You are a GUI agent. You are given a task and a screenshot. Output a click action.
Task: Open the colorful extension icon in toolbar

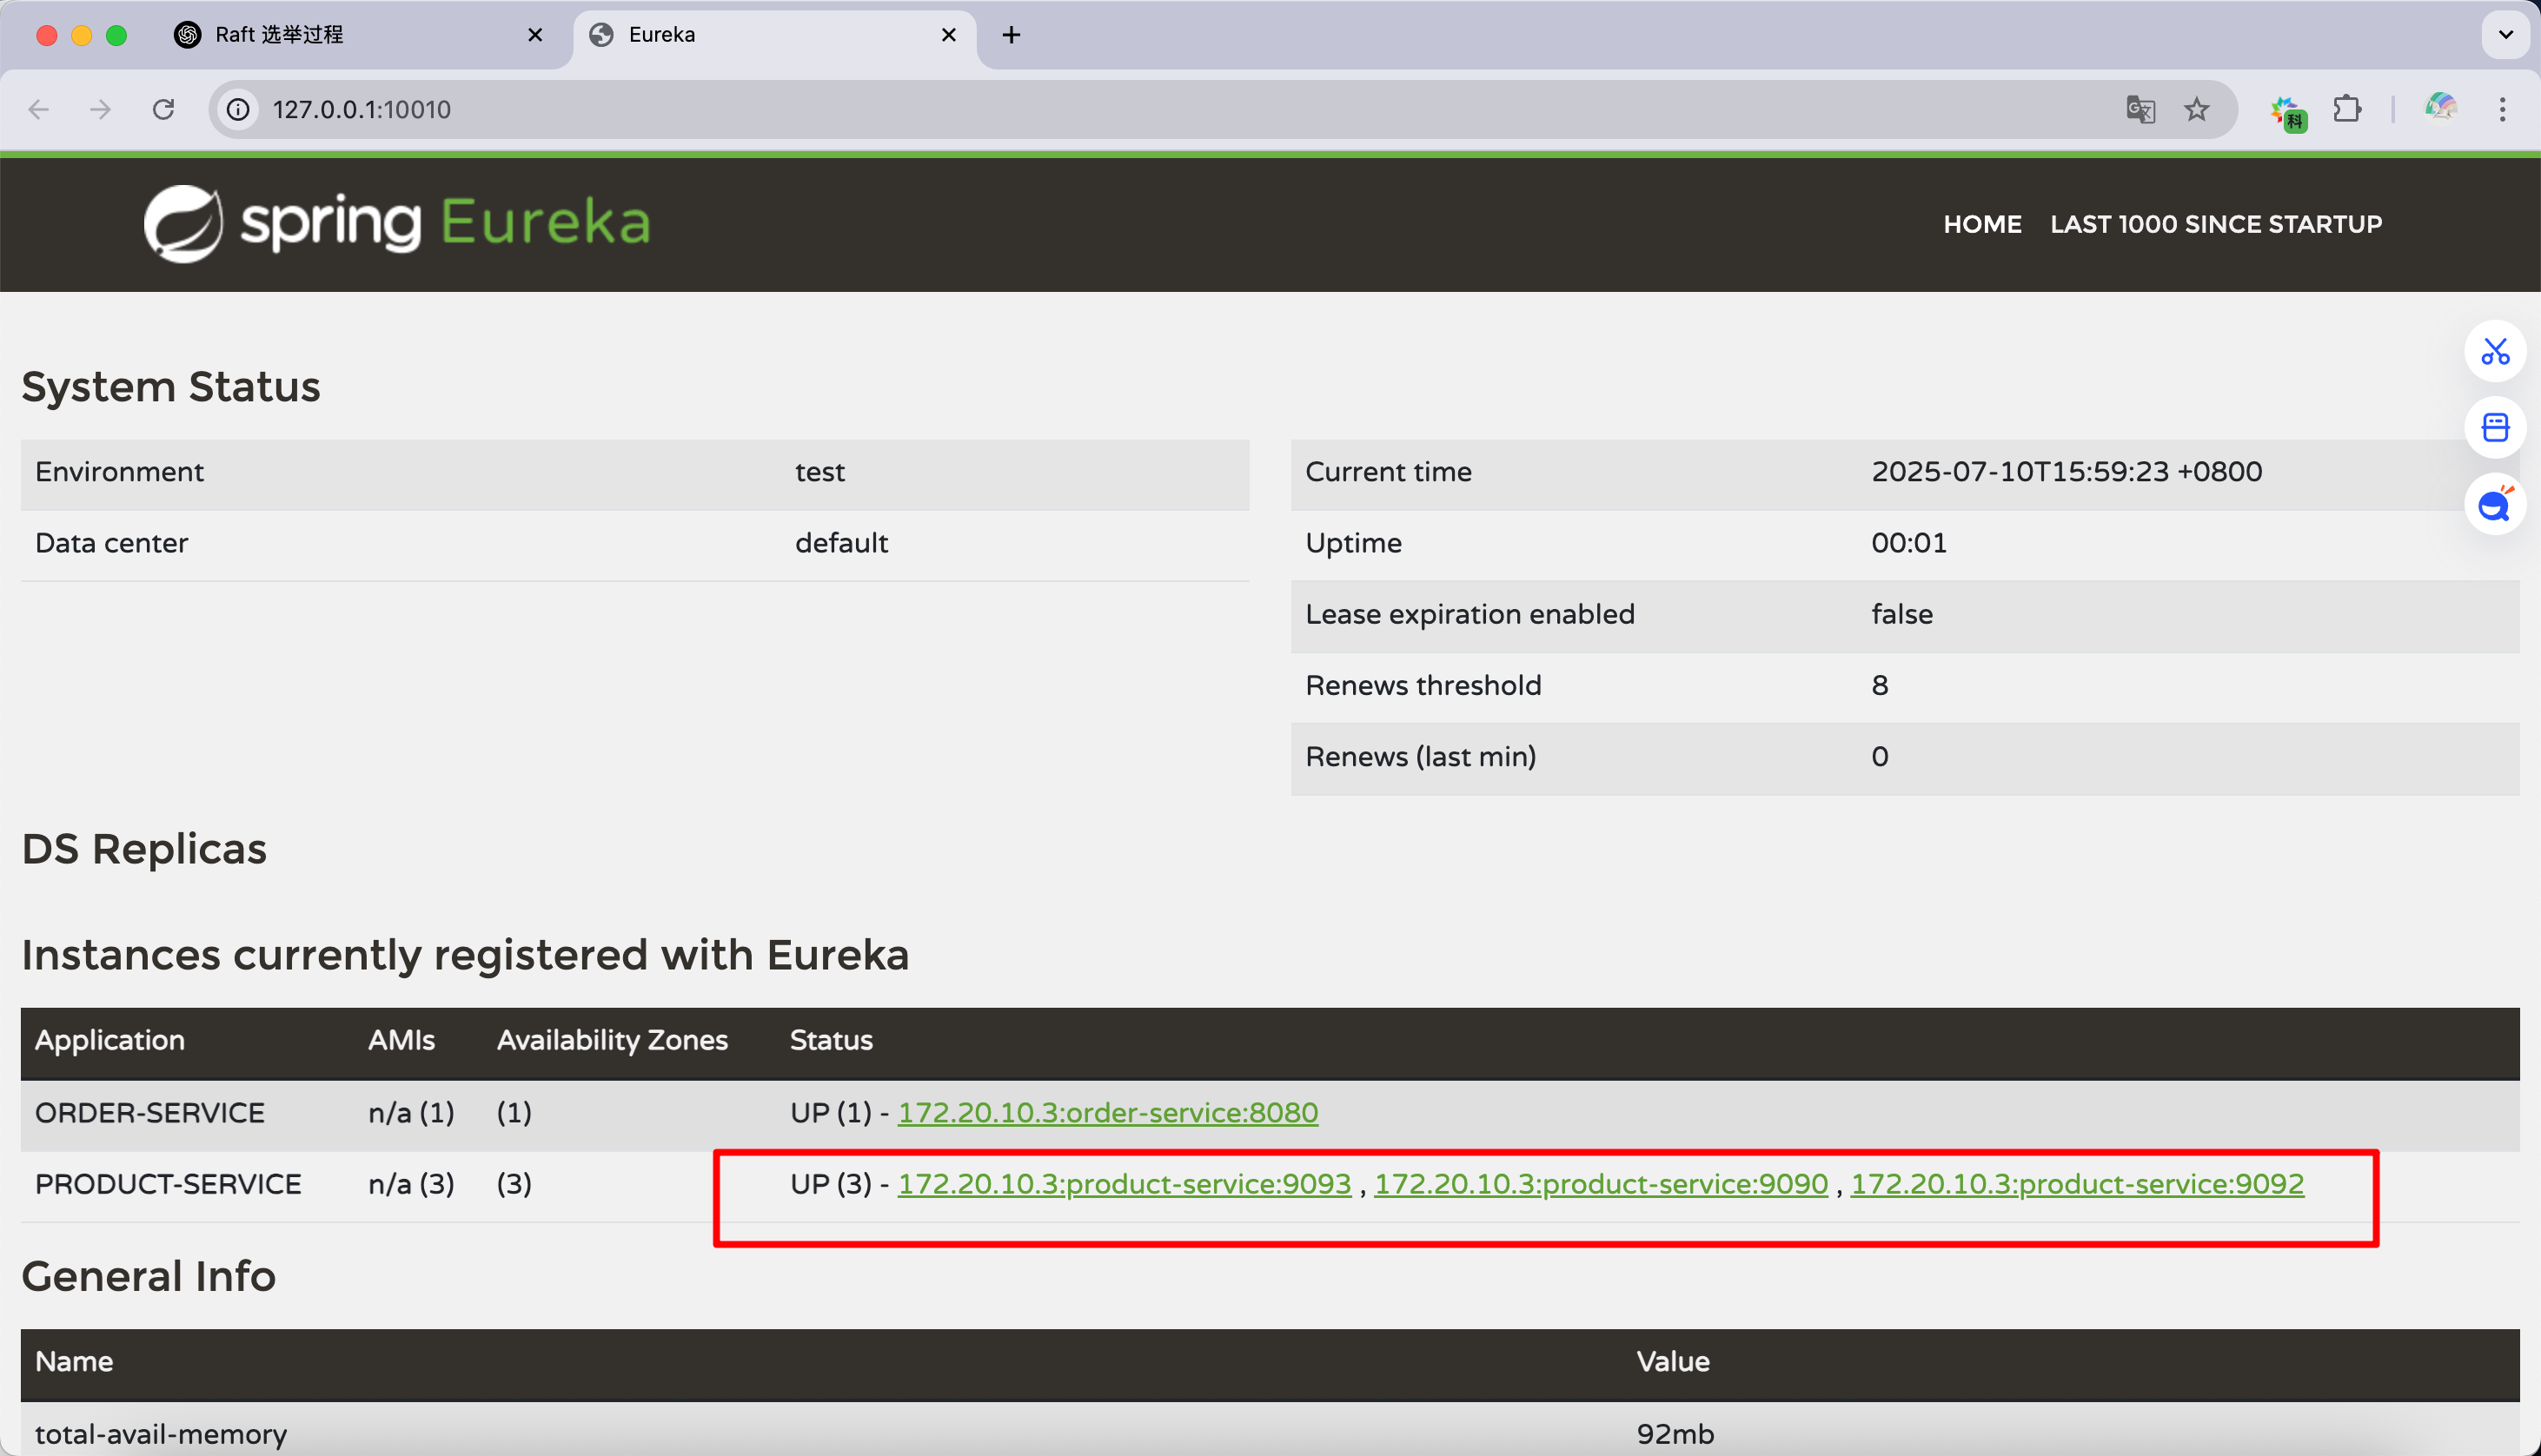[x=2287, y=112]
